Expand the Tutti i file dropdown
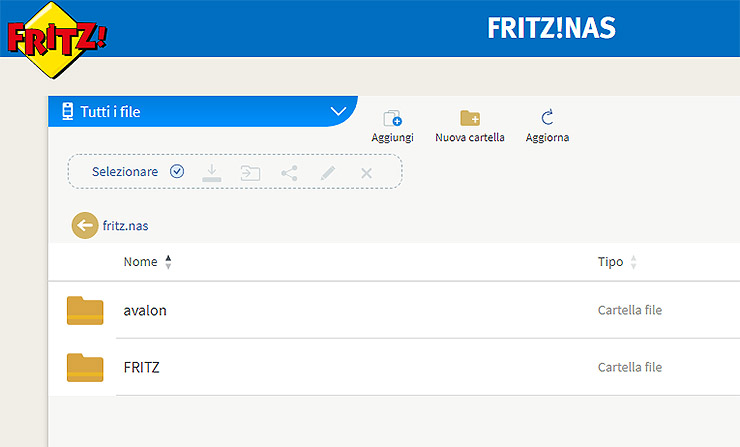 pyautogui.click(x=338, y=111)
